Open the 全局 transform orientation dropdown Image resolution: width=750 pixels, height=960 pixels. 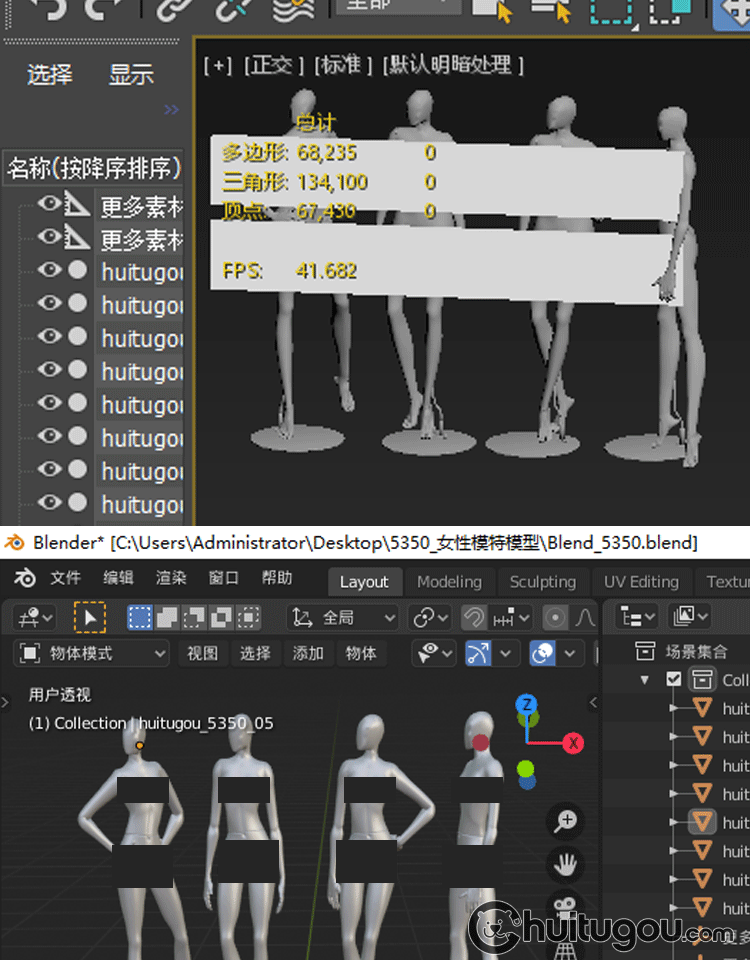pyautogui.click(x=343, y=617)
